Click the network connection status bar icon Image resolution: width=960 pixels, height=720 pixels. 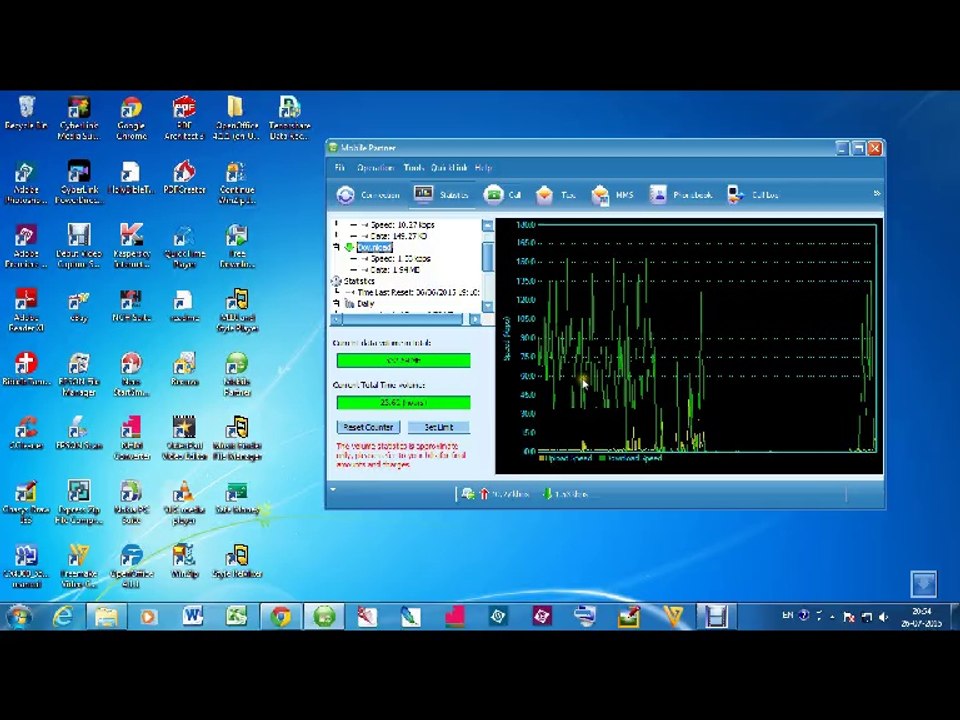tap(468, 494)
